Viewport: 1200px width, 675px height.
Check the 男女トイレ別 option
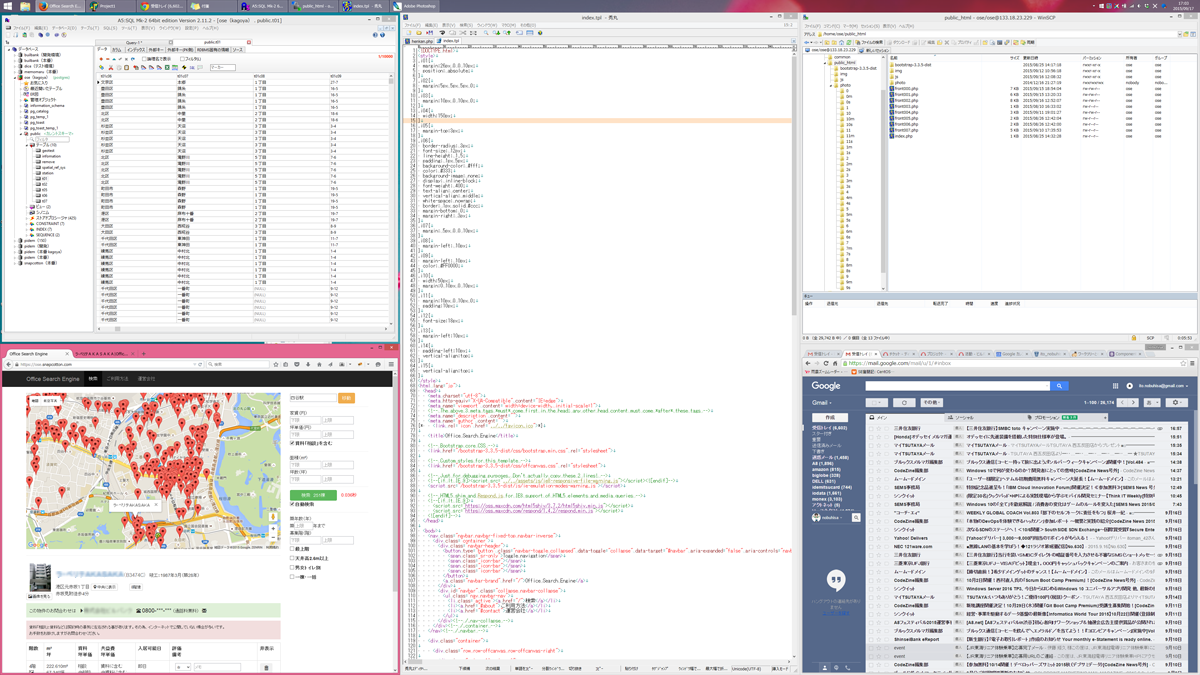tap(293, 568)
